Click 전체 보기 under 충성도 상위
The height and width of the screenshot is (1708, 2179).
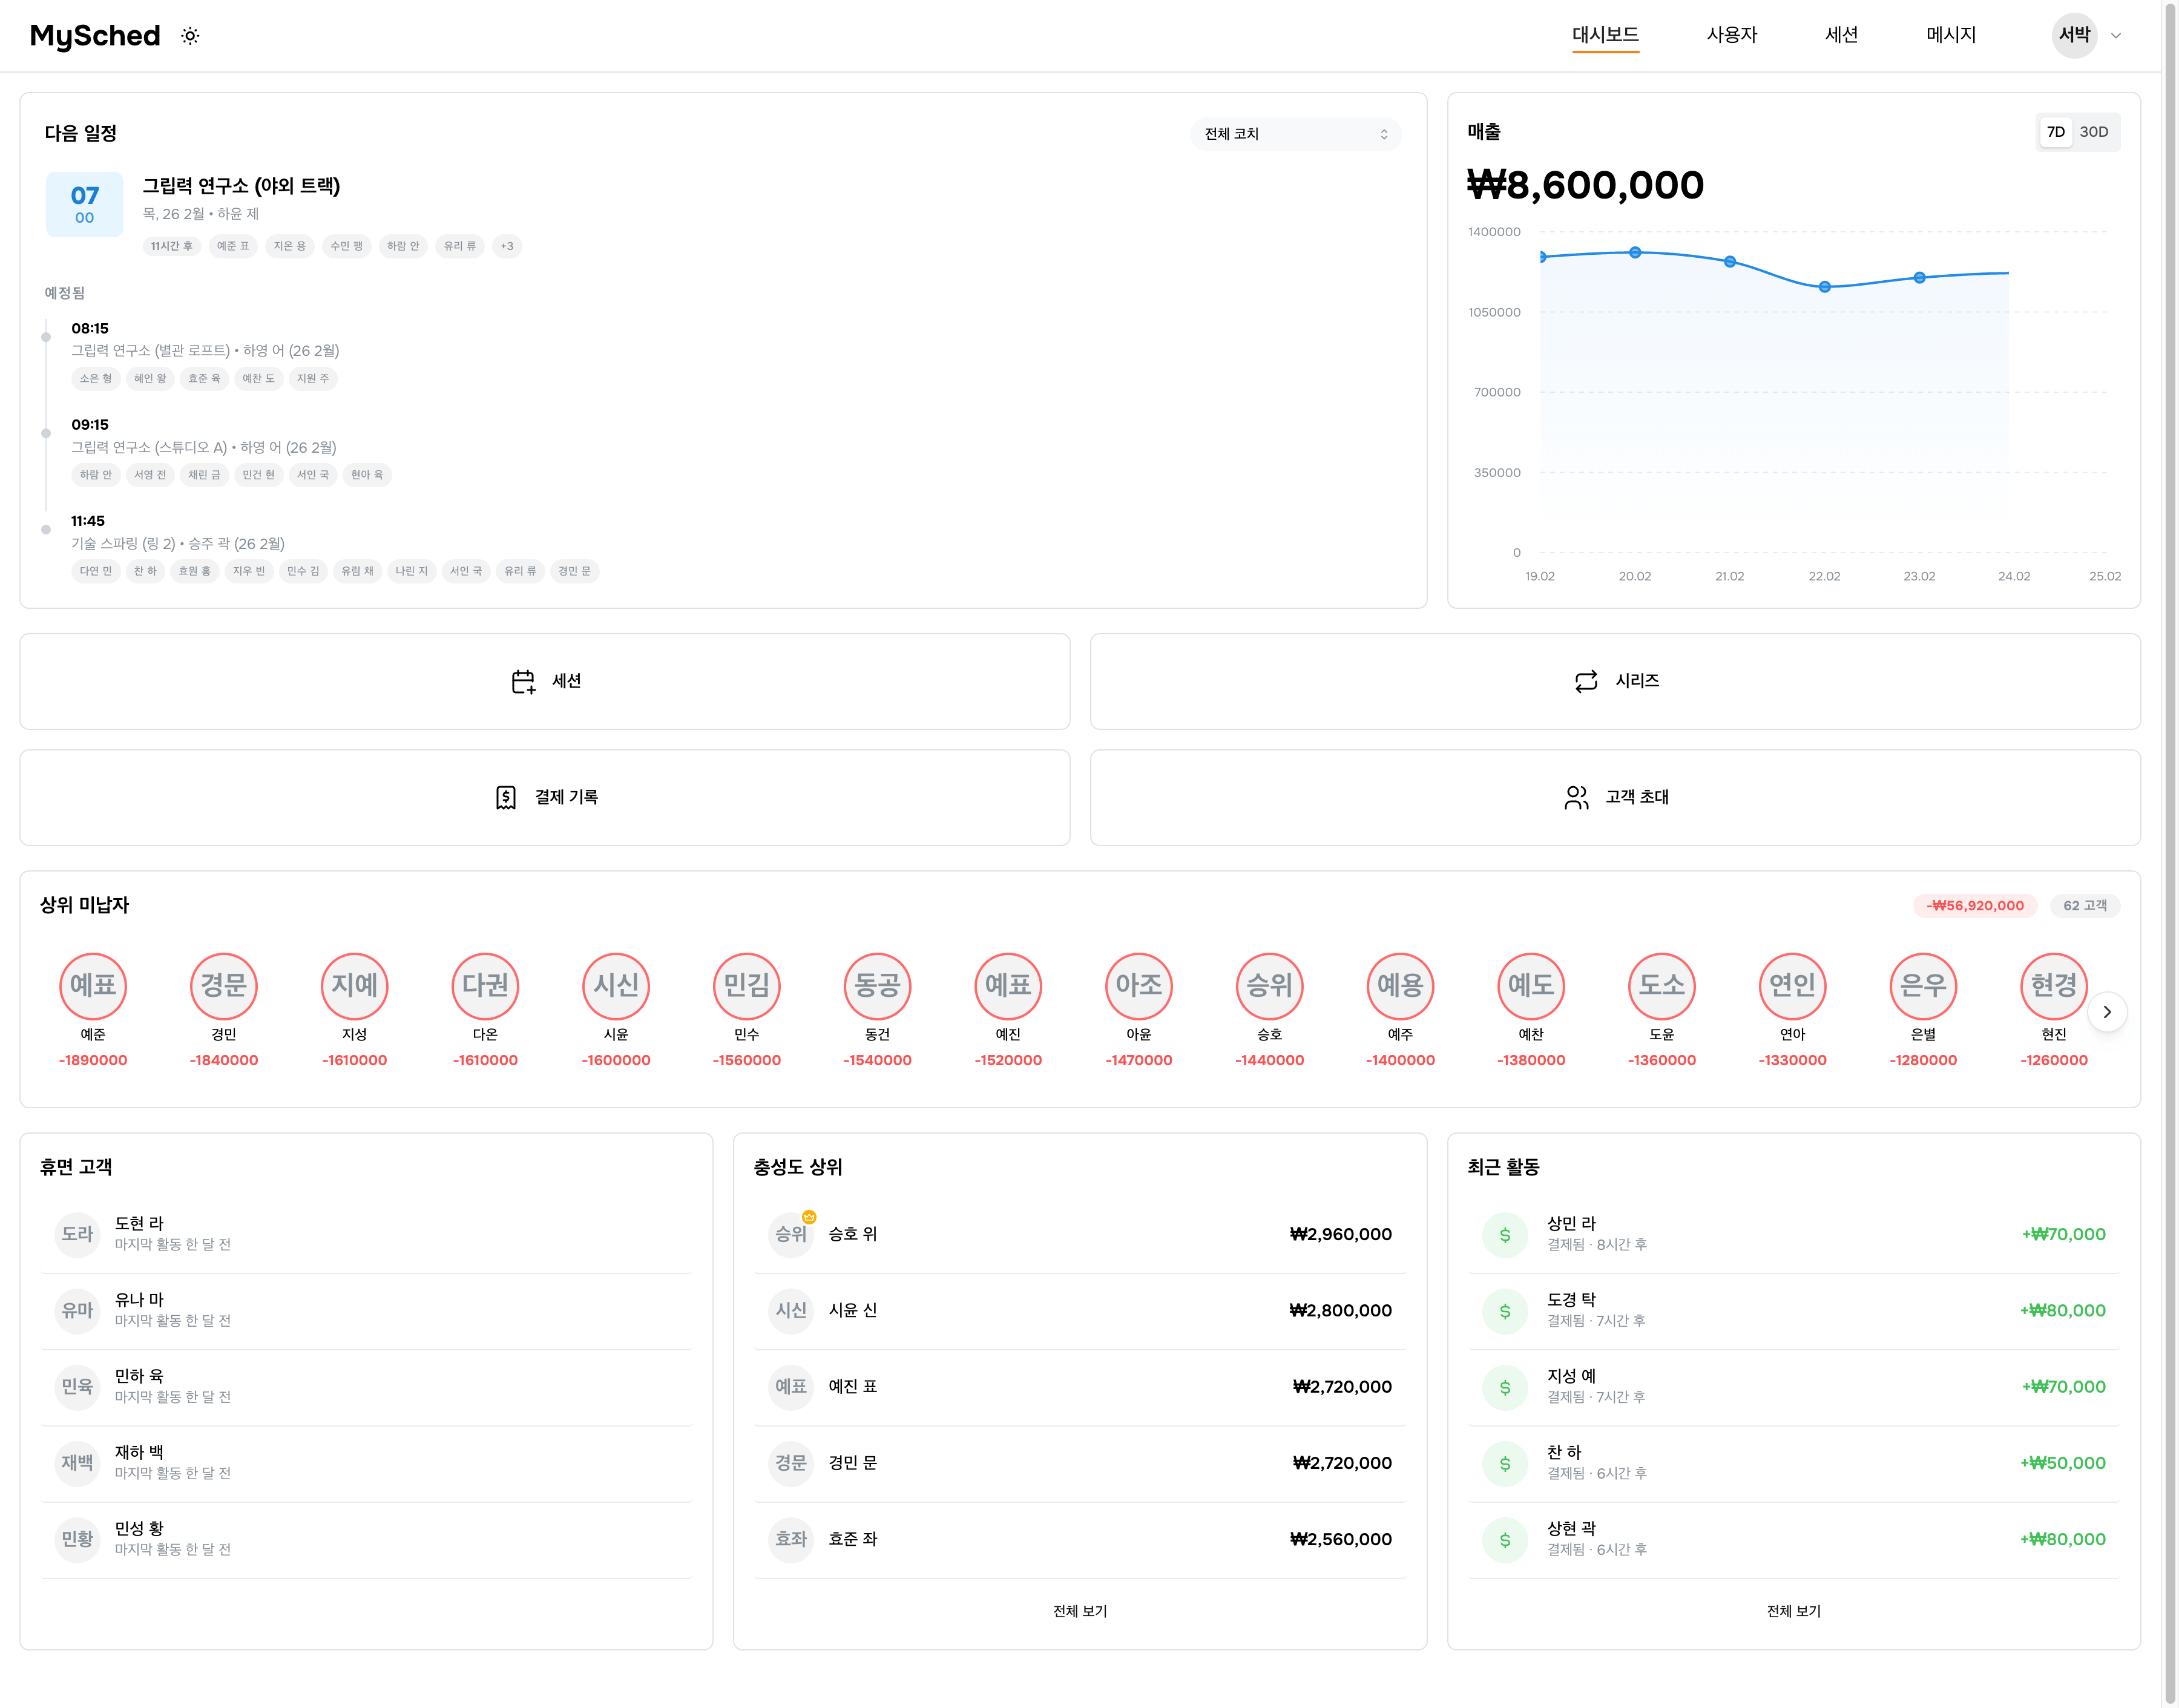[x=1079, y=1611]
